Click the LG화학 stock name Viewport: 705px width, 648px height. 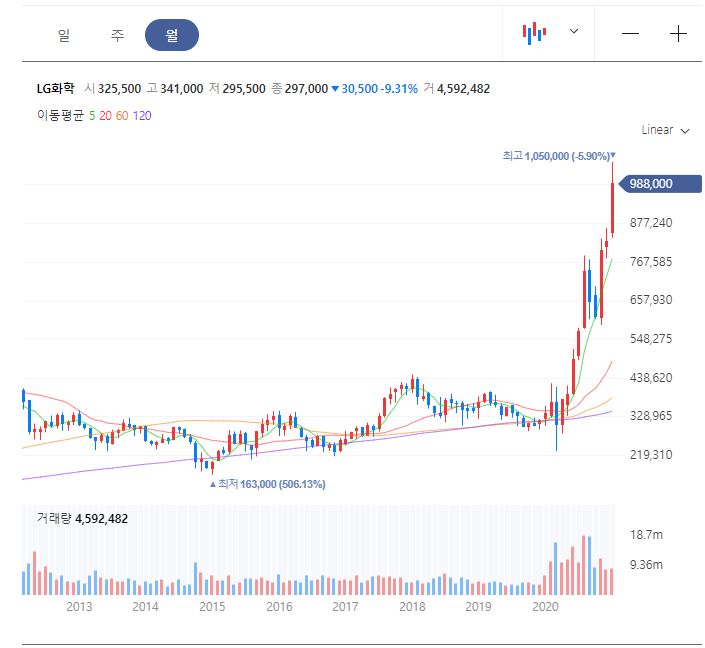click(55, 88)
